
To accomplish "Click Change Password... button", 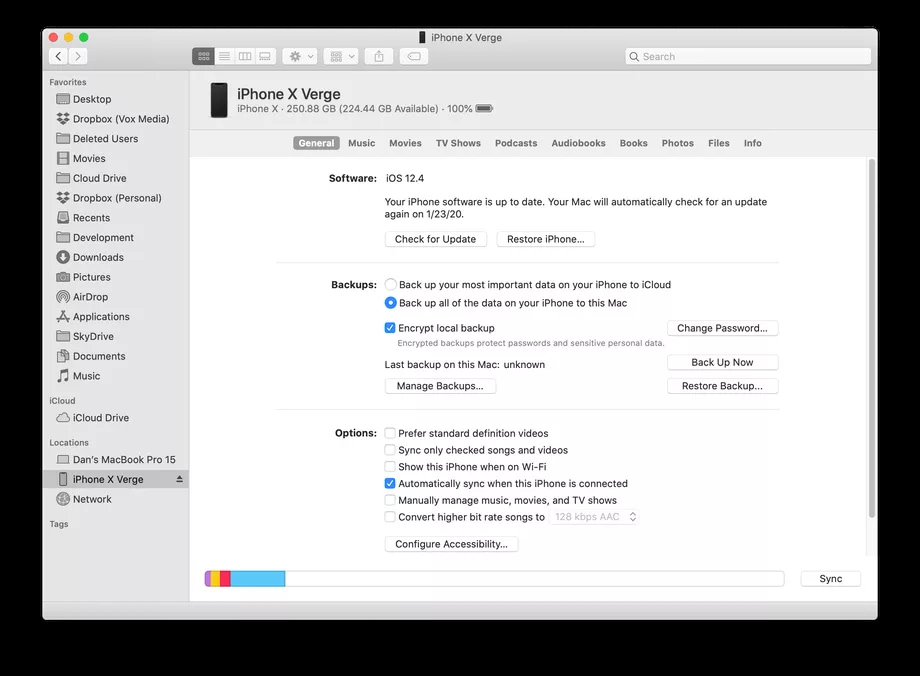I will tap(722, 328).
